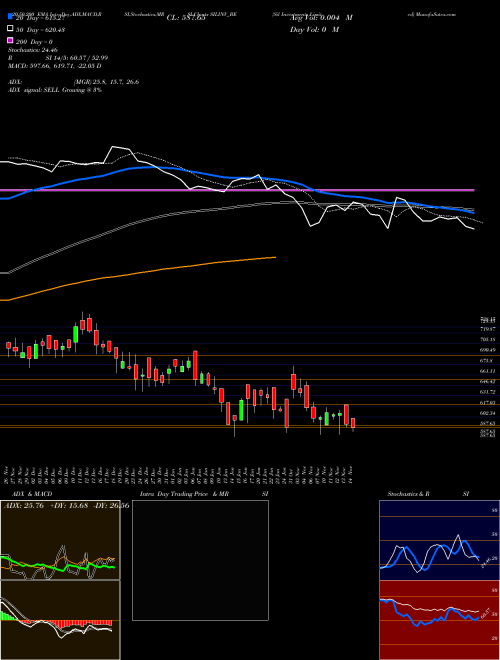Click the 602.34 price axis label

[489, 413]
